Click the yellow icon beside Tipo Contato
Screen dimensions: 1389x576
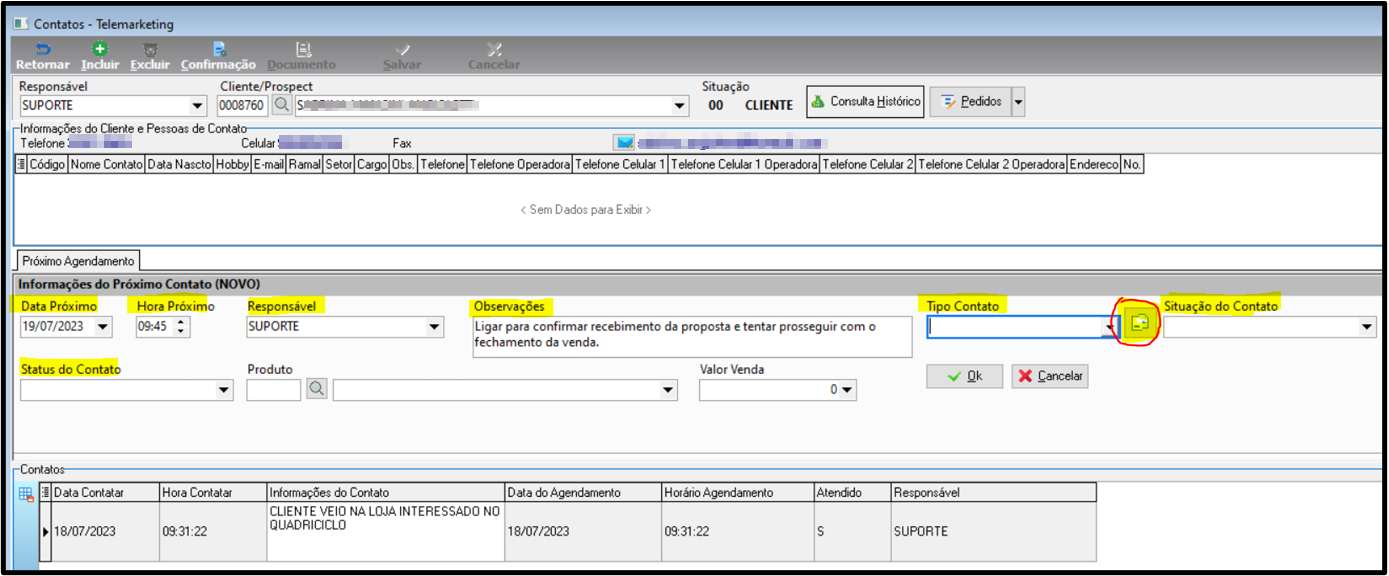pos(1139,323)
